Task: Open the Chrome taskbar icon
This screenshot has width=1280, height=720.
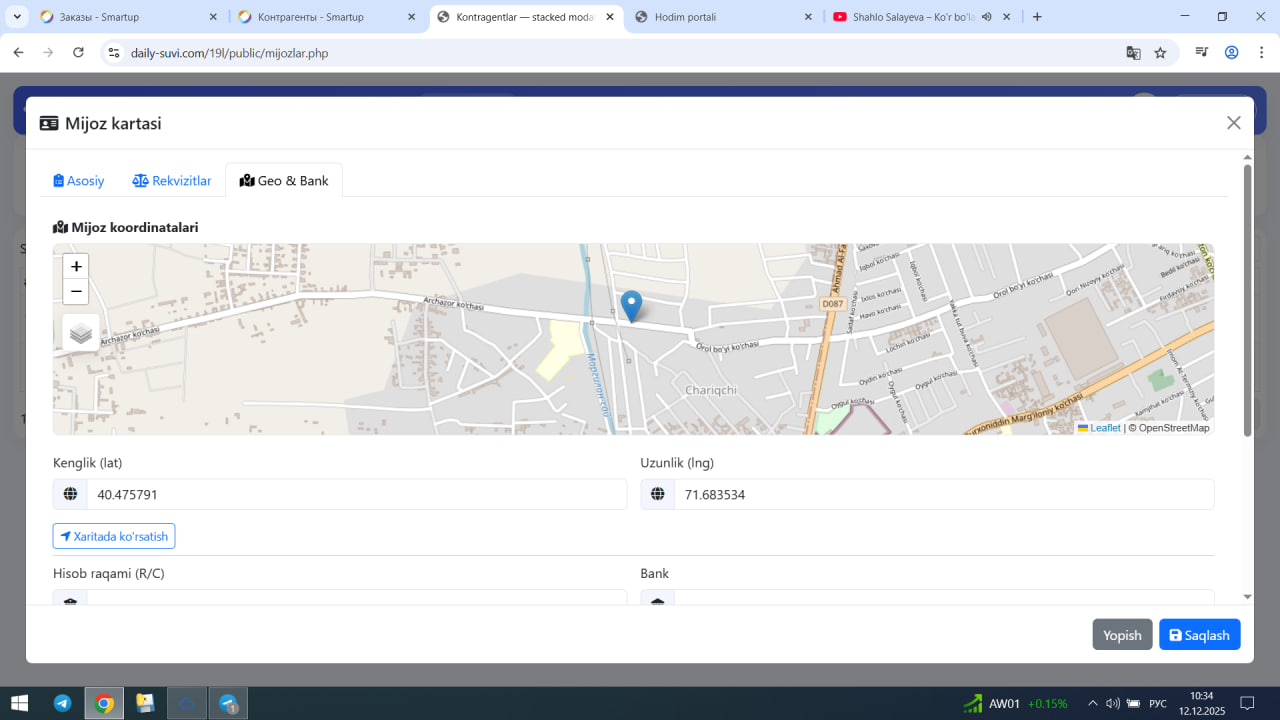Action: pos(104,703)
